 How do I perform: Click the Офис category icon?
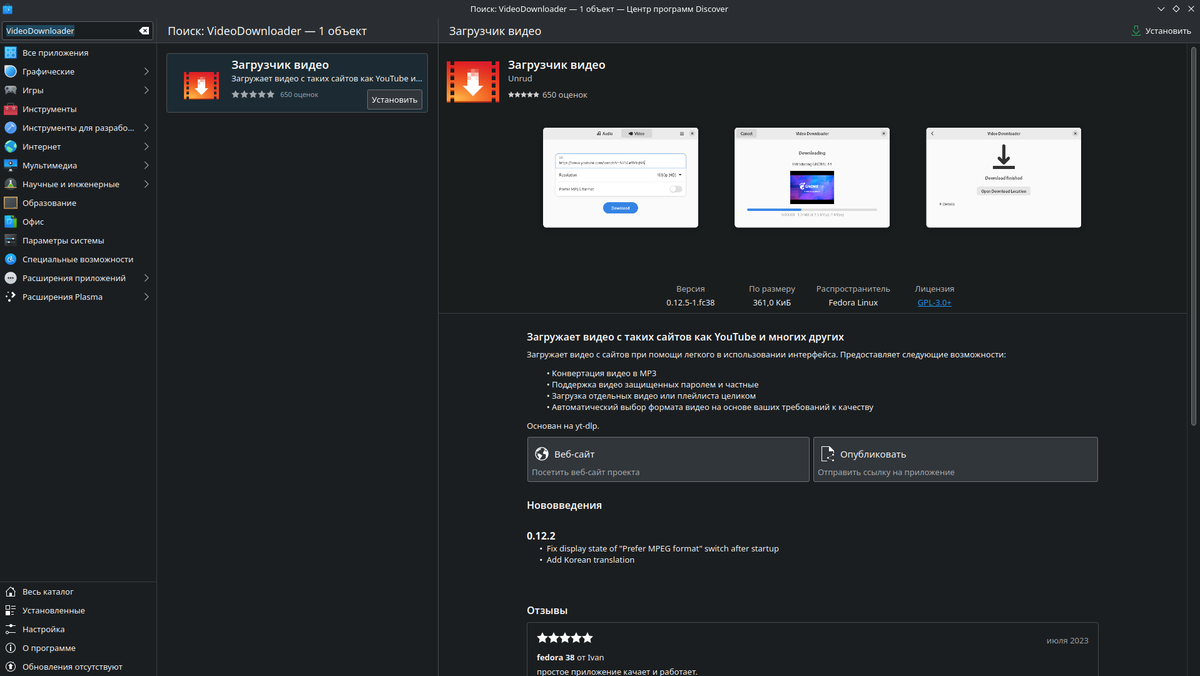[11, 222]
